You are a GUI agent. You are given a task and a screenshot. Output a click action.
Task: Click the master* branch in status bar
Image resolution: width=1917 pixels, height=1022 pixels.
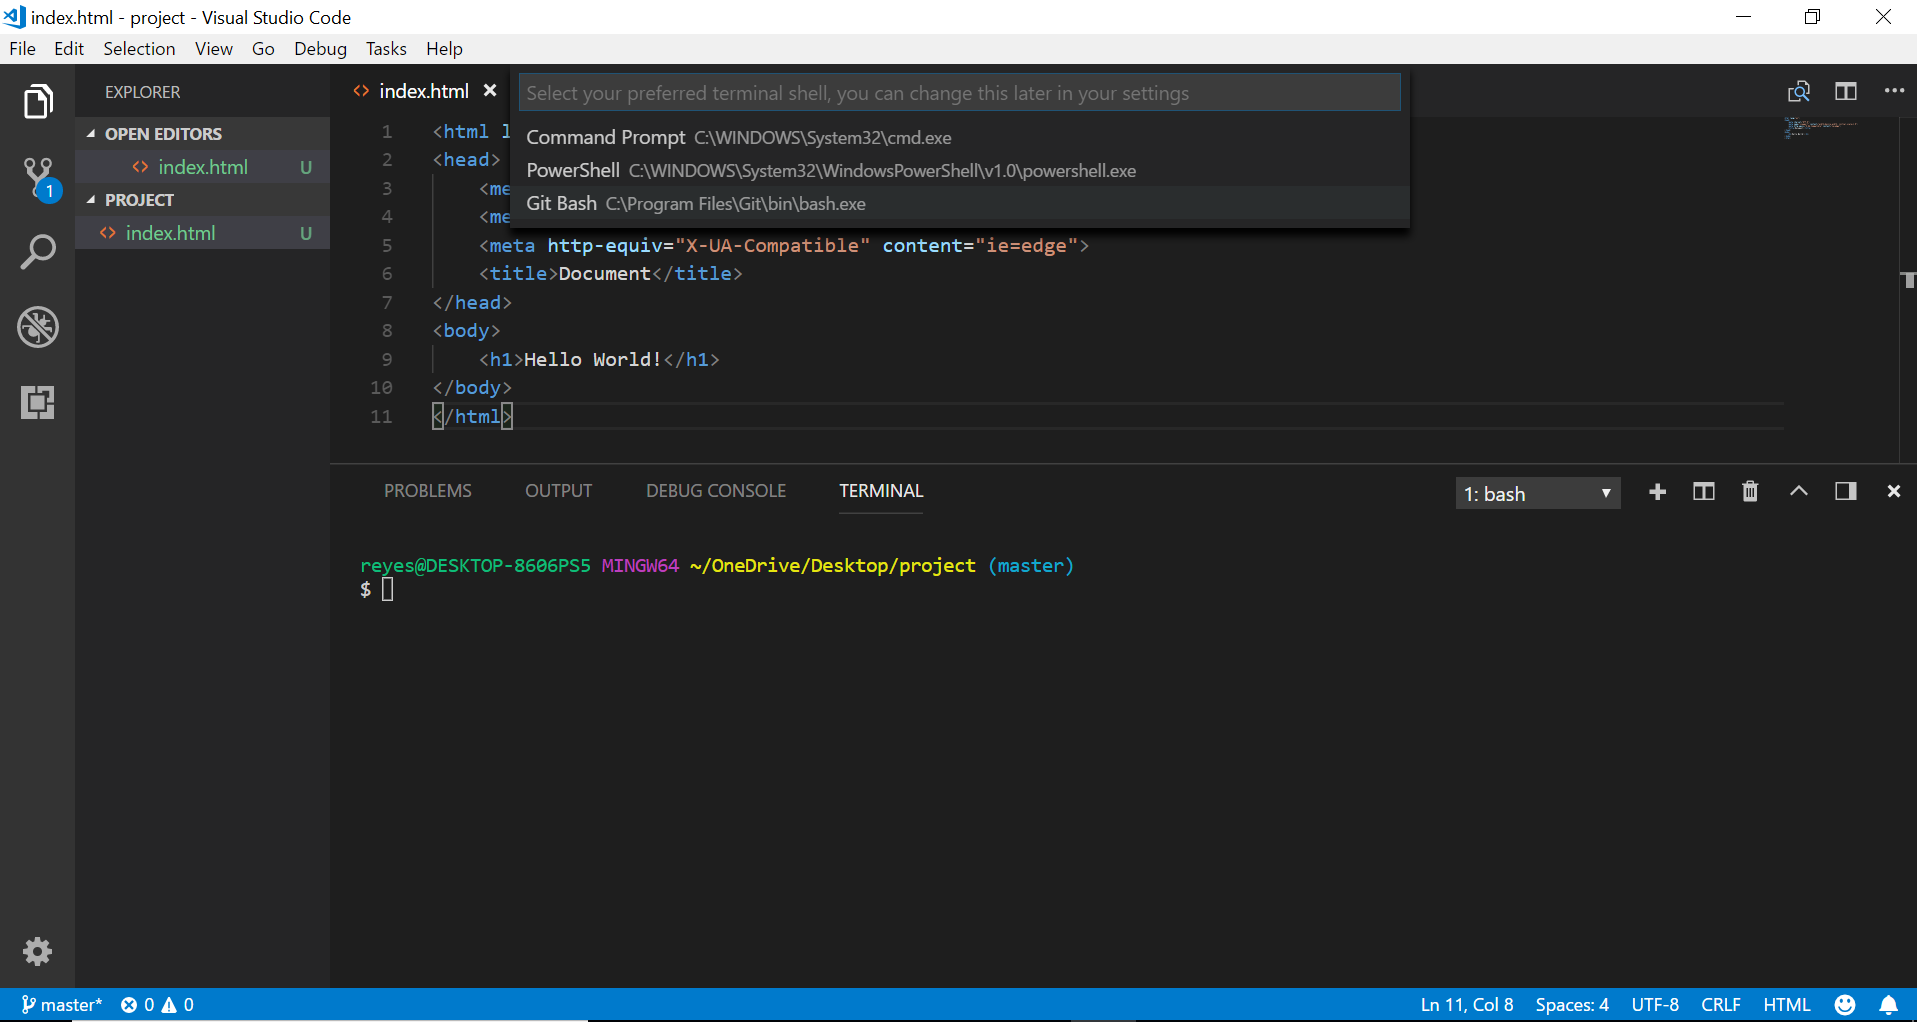[62, 1005]
